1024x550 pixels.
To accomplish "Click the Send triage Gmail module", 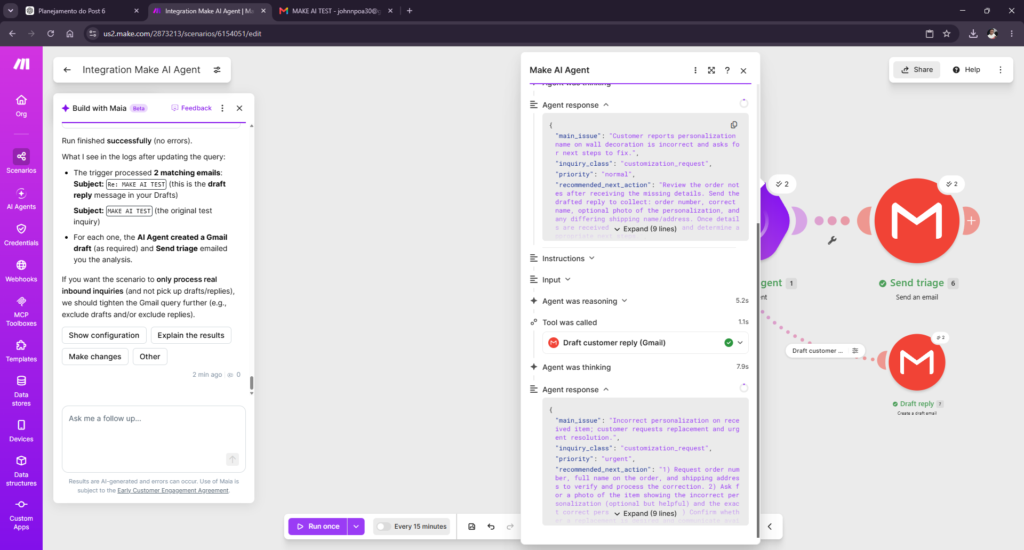I will [x=916, y=221].
